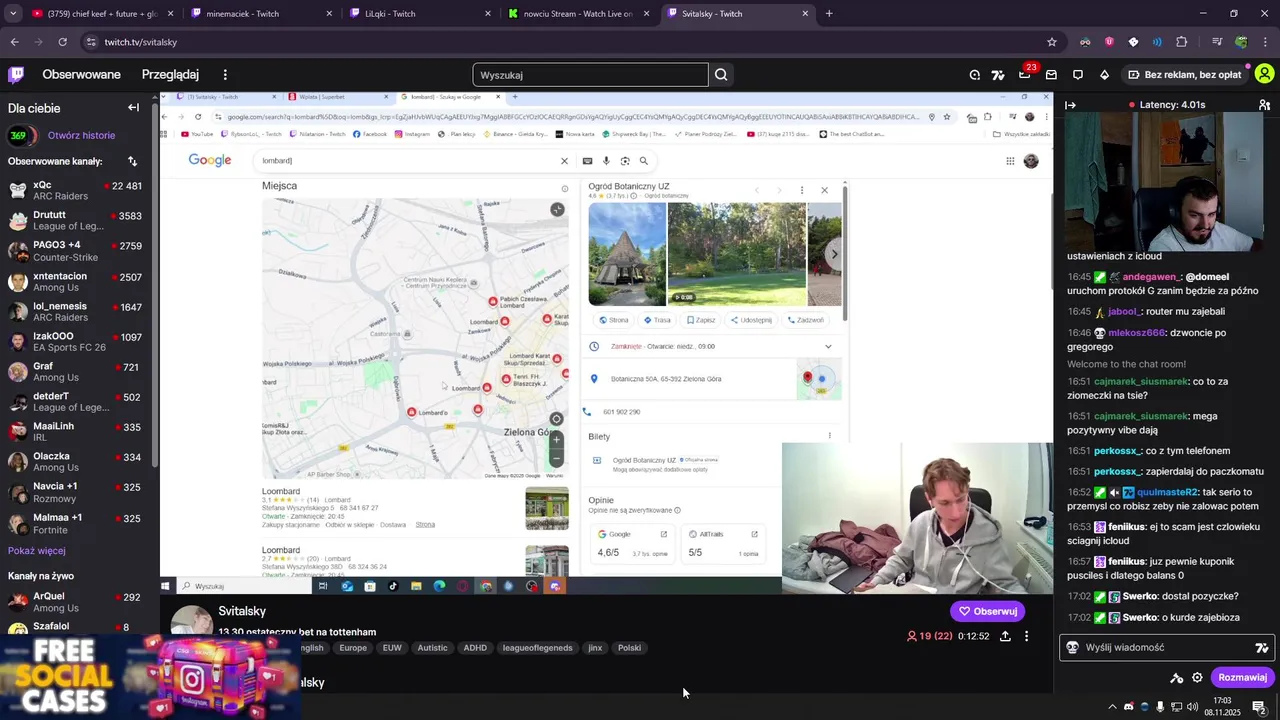Open MaaiLinh channel in sidebar

coord(76,432)
